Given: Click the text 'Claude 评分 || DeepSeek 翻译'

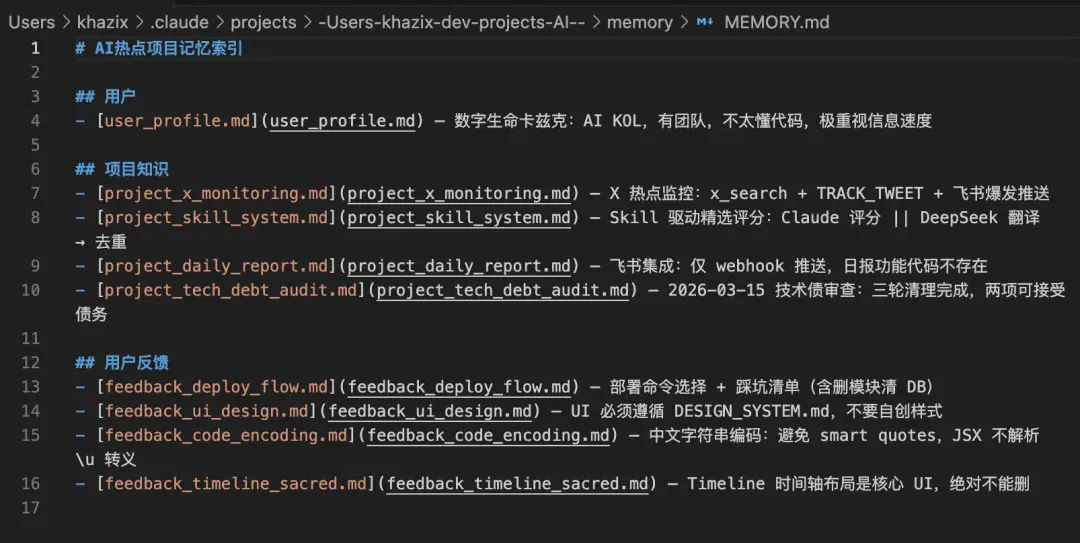Looking at the screenshot, I should (910, 218).
